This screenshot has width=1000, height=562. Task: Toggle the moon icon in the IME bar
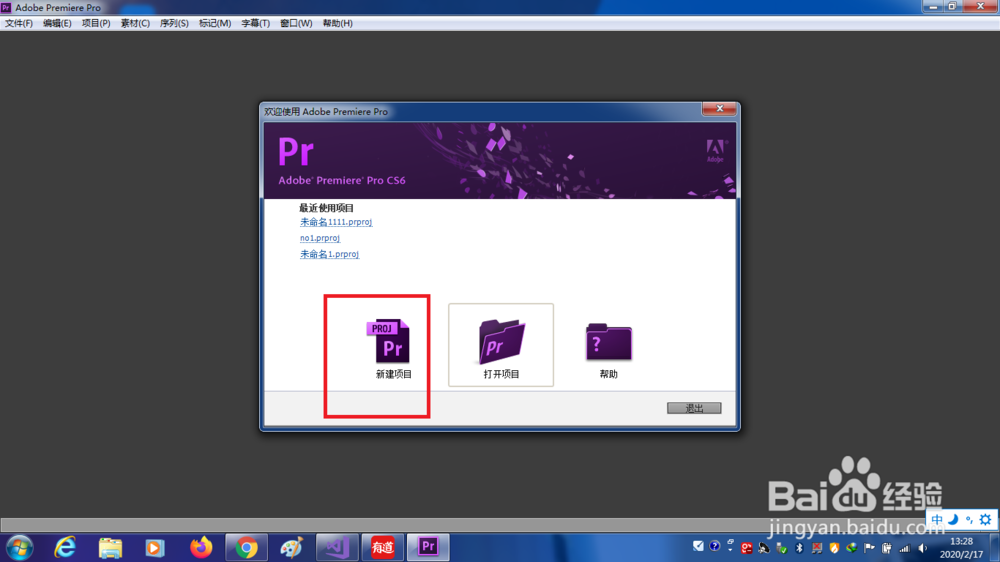[x=953, y=519]
